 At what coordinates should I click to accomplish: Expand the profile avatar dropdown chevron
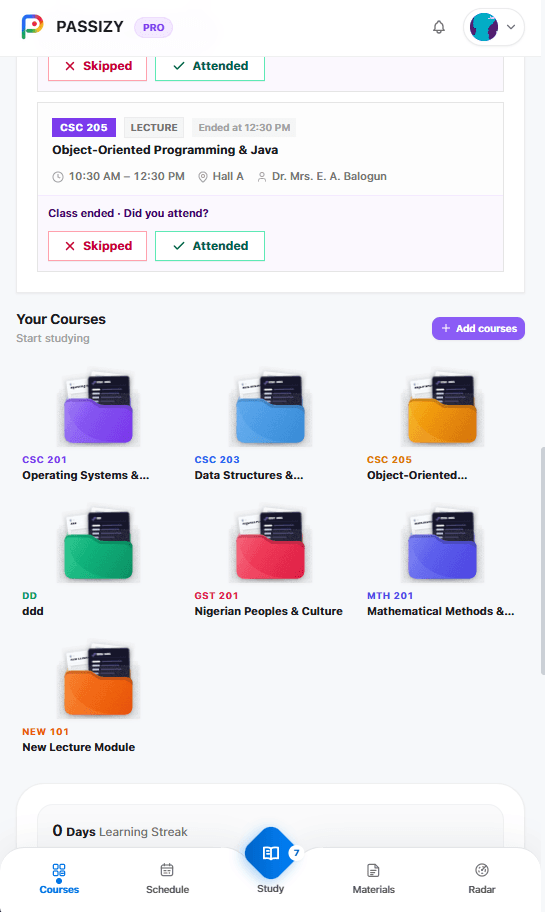pyautogui.click(x=511, y=27)
